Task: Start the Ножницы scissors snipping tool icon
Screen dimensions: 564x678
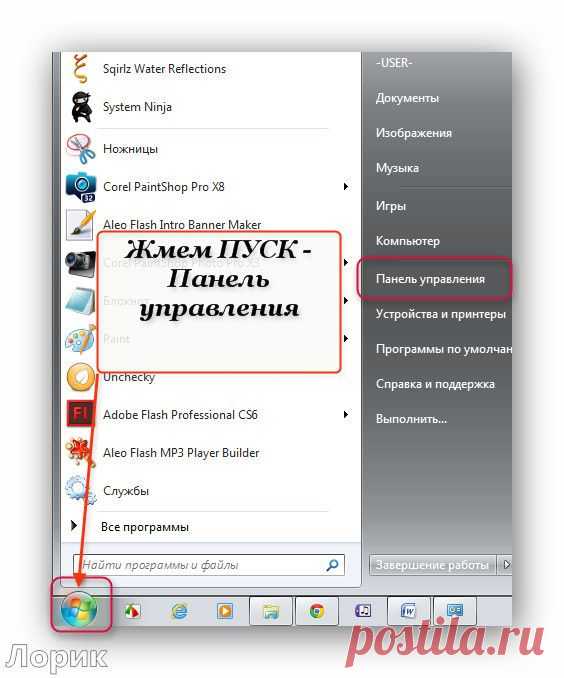Action: [80, 149]
